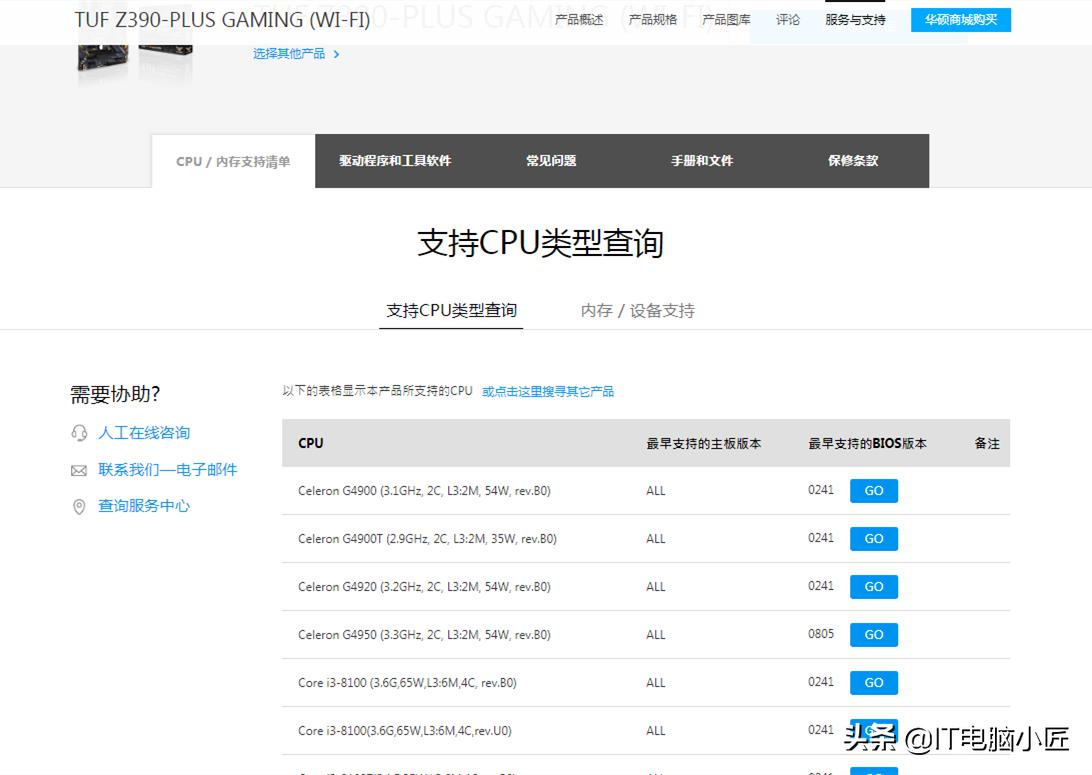Viewport: 1092px width, 775px height.
Task: Click GO next to Core i3-8100 rev.B0
Action: tap(873, 682)
